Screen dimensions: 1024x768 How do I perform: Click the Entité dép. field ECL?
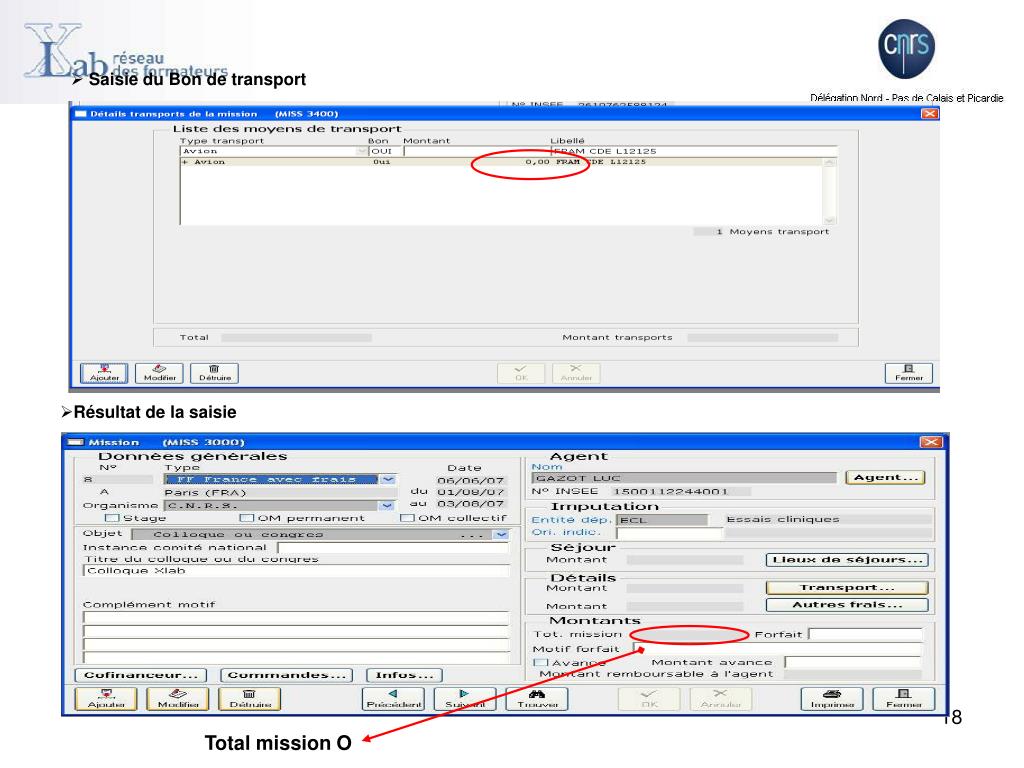(x=662, y=520)
